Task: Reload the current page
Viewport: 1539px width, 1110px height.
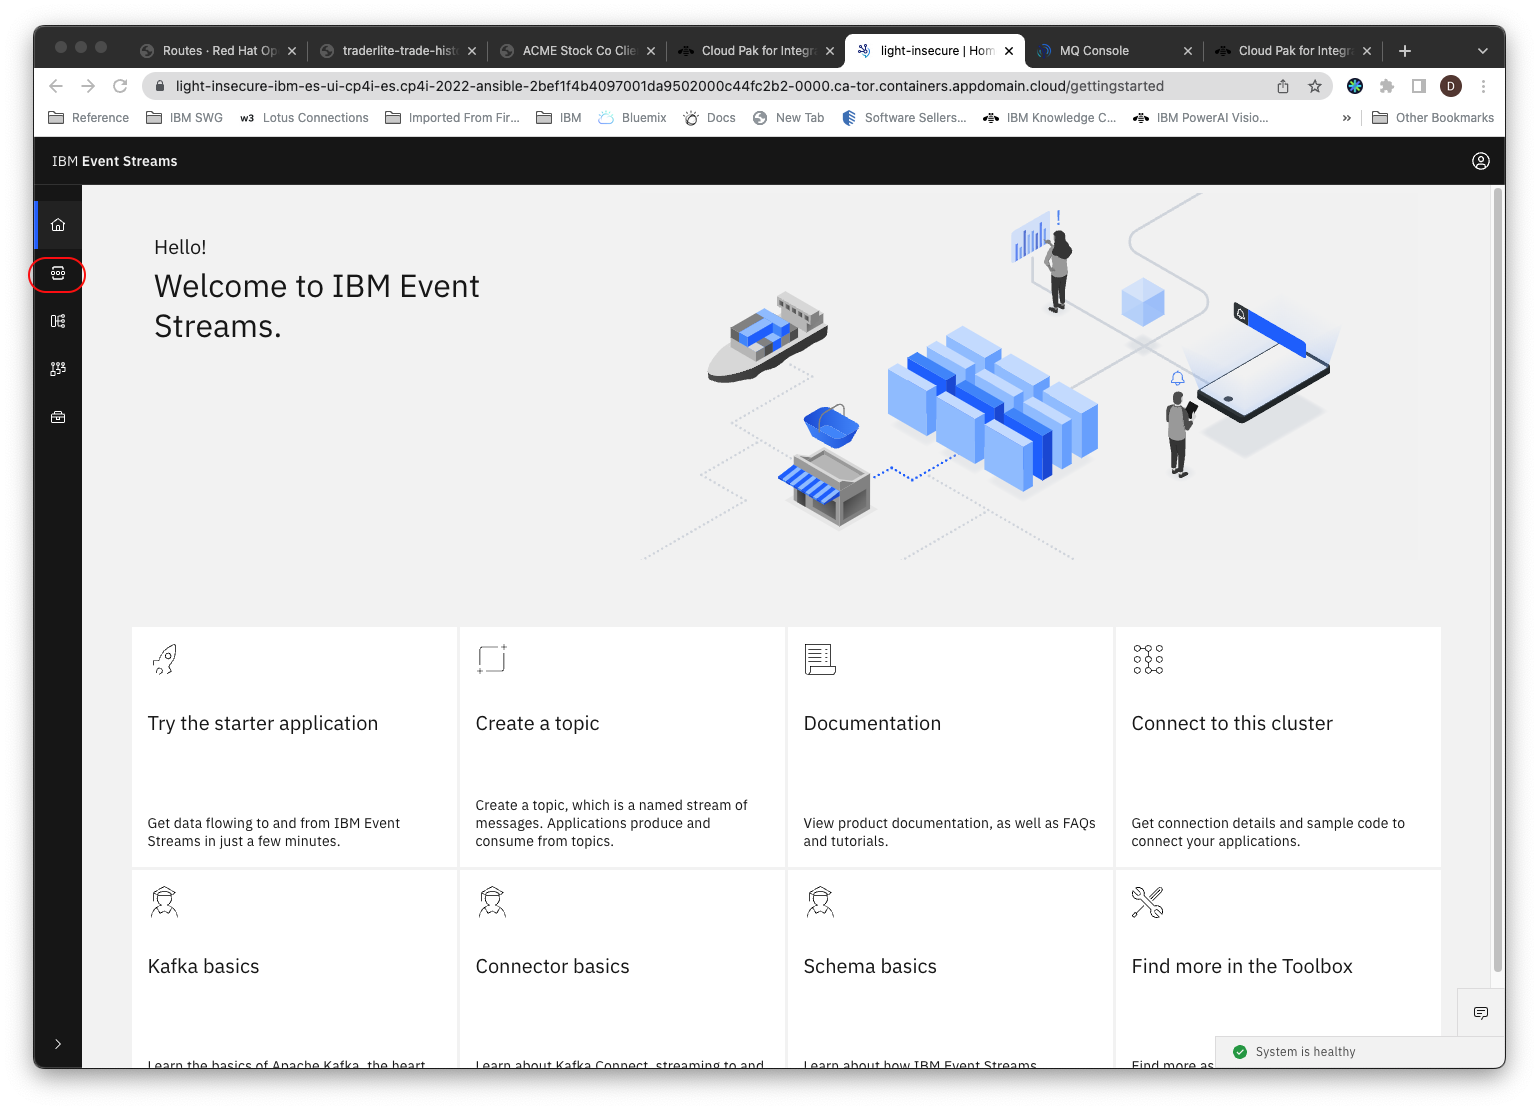Action: 120,86
